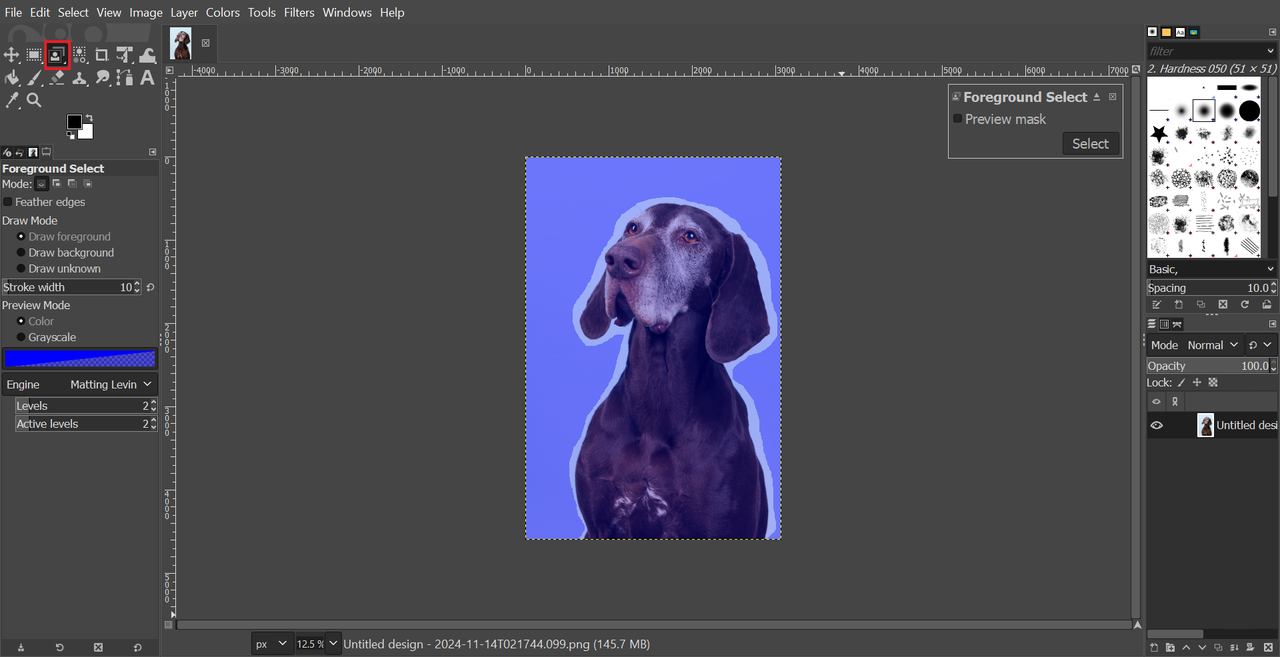Select the Unified Transform tool

coord(125,55)
